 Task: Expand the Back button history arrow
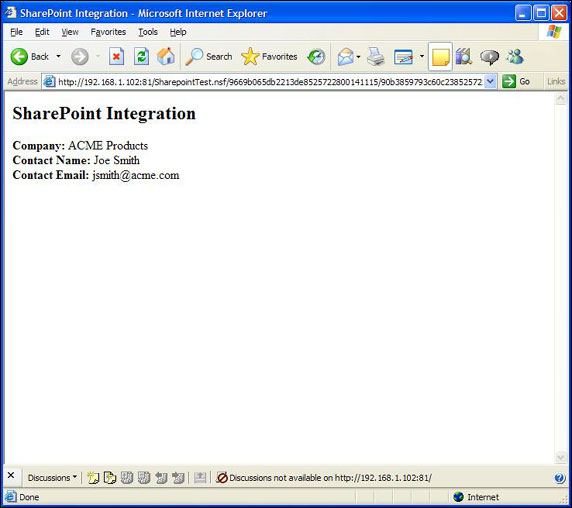pos(58,57)
